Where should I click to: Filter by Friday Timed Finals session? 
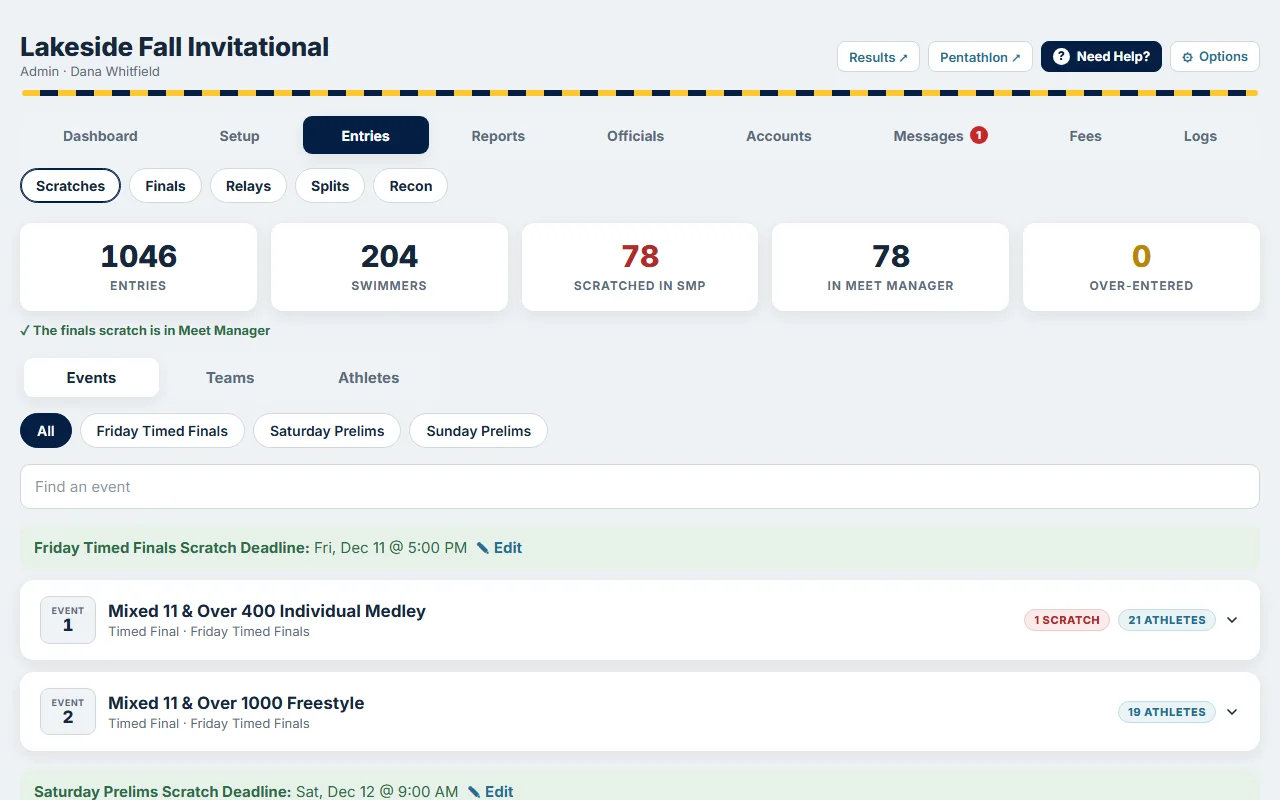[x=162, y=431]
